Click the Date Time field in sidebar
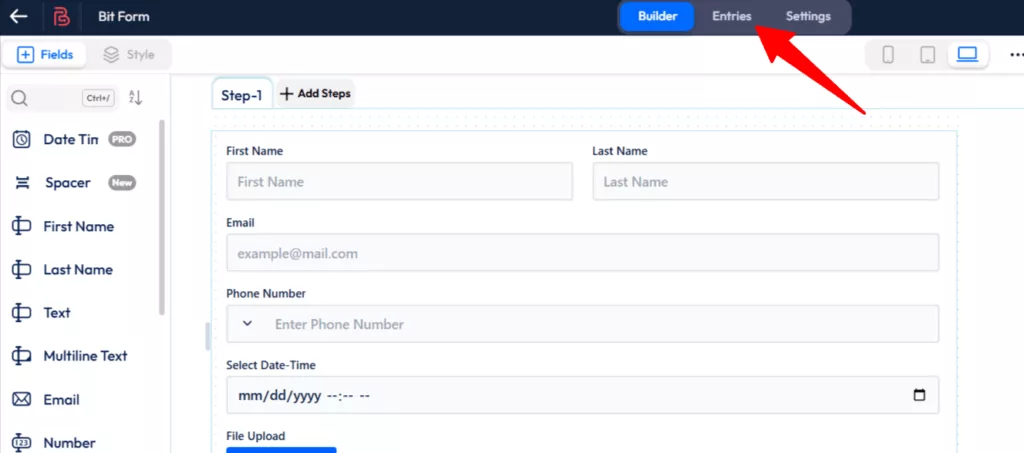The height and width of the screenshot is (453, 1024). 71,140
